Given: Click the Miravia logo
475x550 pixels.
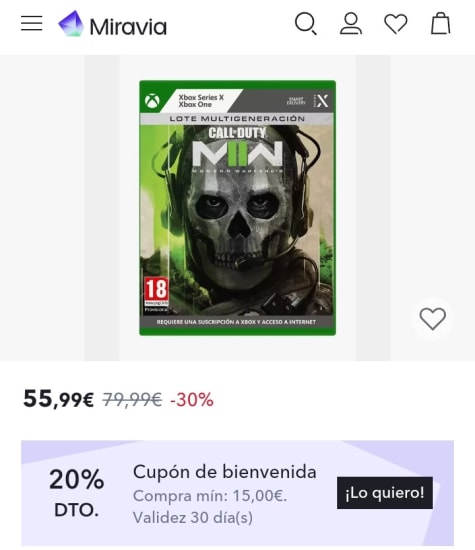Looking at the screenshot, I should pyautogui.click(x=112, y=25).
